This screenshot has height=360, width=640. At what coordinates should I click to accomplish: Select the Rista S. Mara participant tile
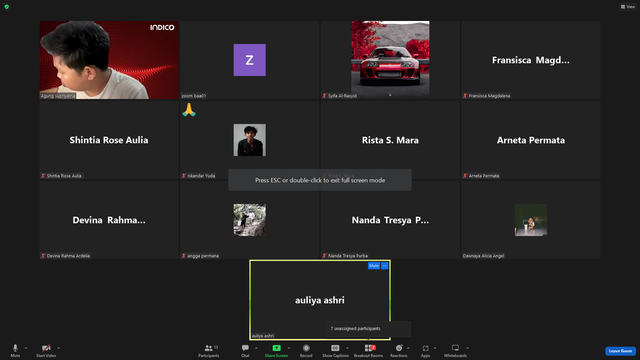pos(390,140)
